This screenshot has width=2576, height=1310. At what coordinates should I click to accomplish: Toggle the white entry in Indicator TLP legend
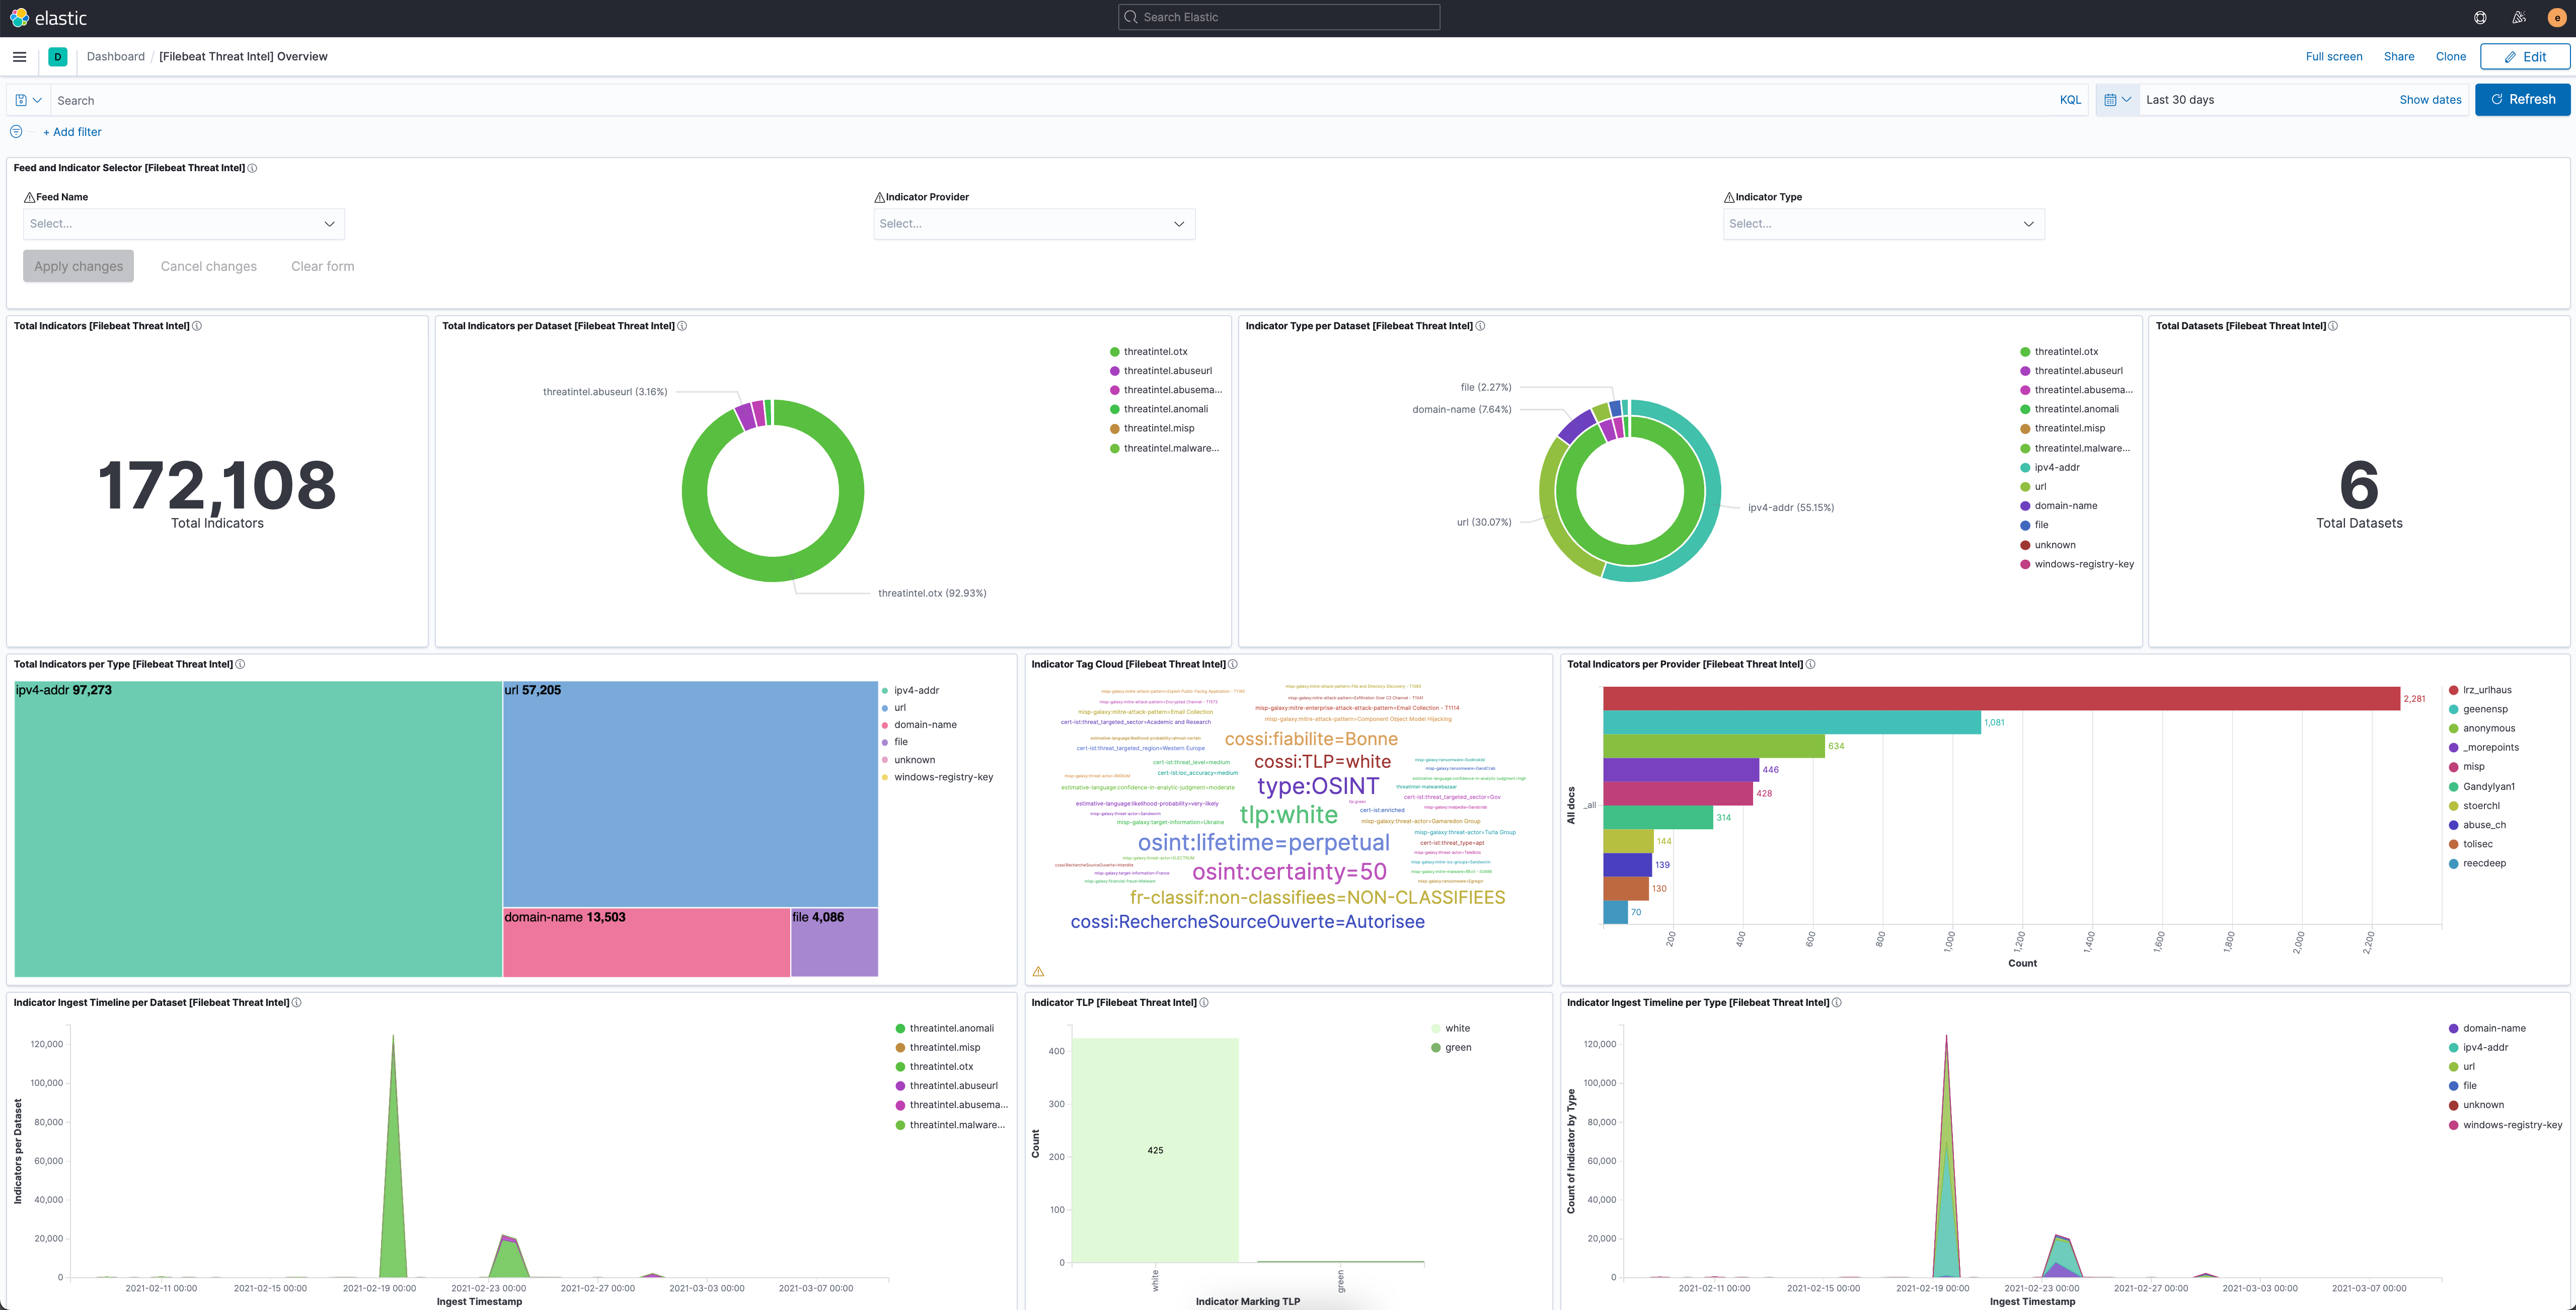pyautogui.click(x=1457, y=1027)
